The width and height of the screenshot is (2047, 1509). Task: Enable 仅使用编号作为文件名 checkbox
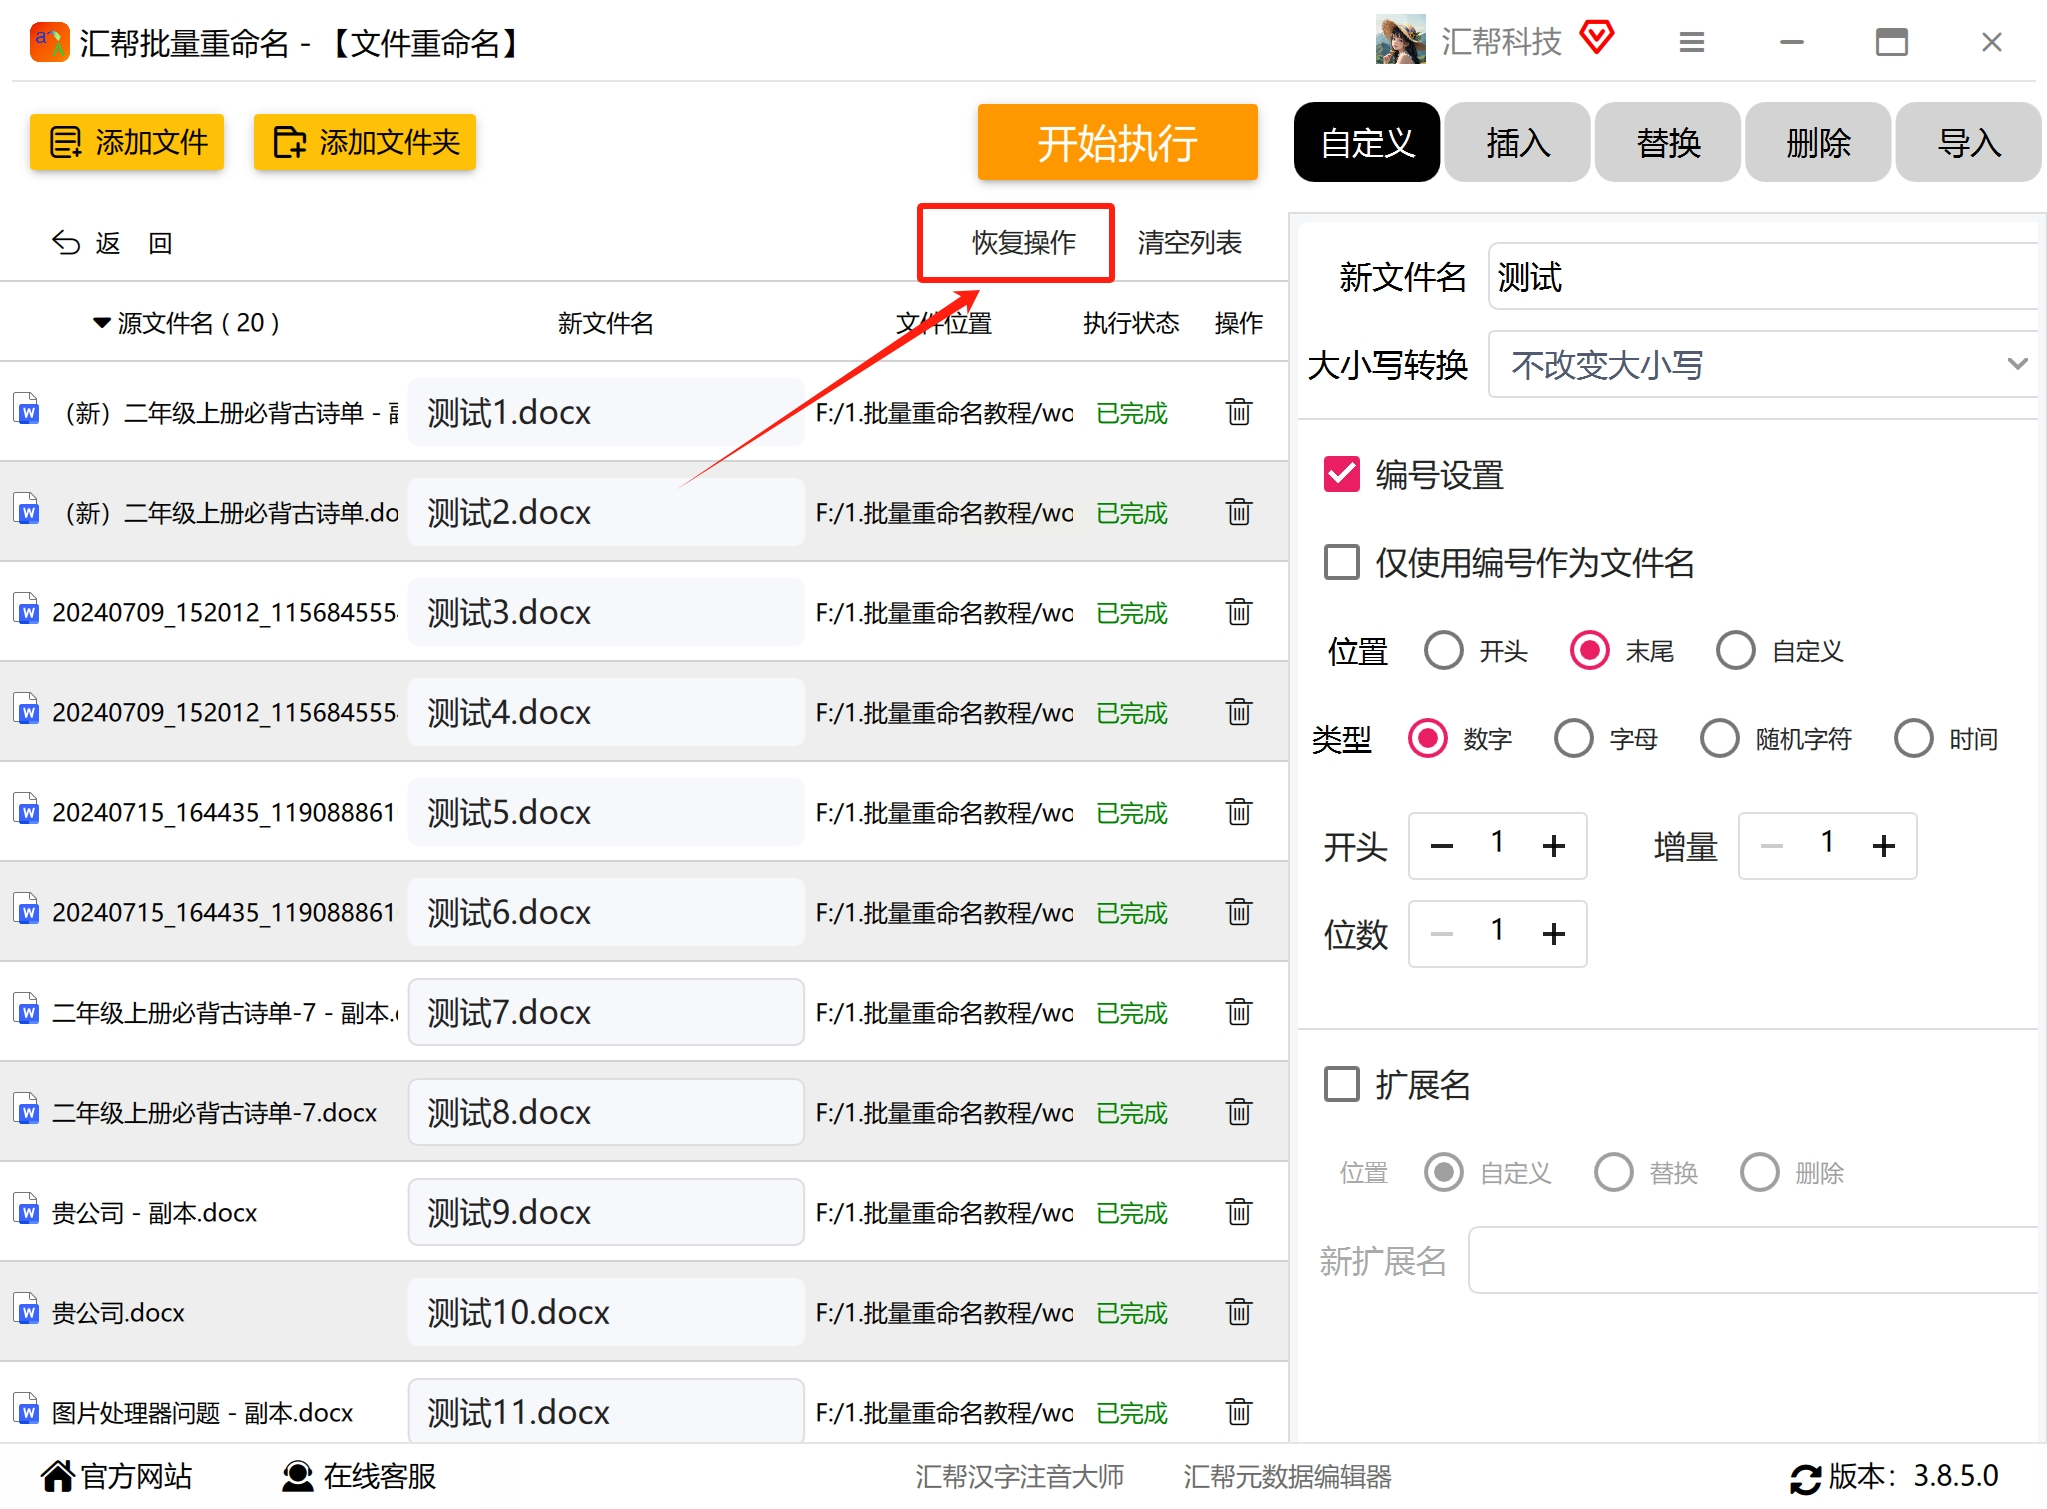pos(1341,562)
